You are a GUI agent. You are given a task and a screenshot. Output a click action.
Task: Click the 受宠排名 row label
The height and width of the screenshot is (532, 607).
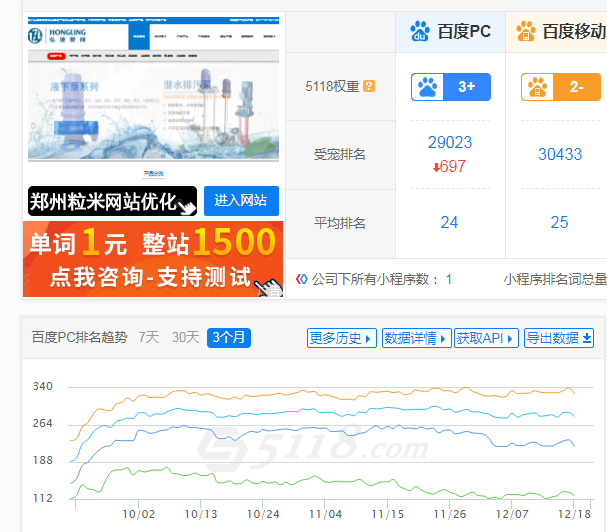340,154
